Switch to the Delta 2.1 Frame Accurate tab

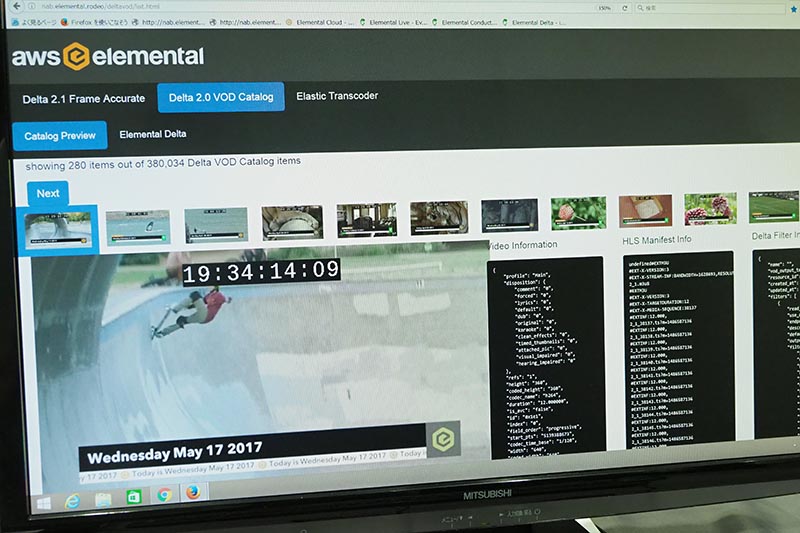click(x=84, y=99)
